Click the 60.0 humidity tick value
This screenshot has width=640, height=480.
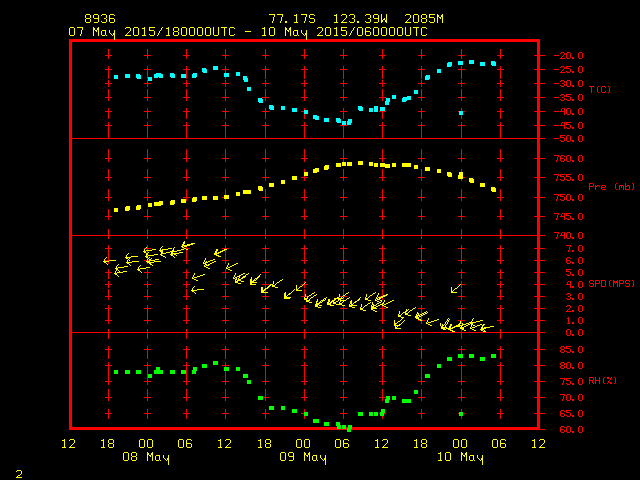pos(571,429)
